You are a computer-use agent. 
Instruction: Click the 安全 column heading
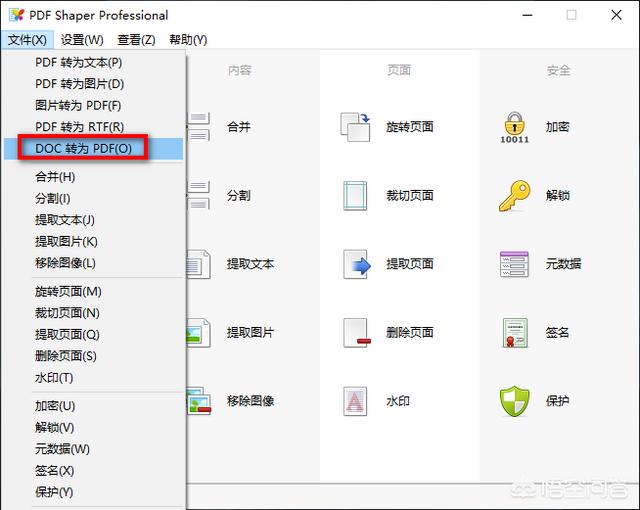[x=558, y=71]
